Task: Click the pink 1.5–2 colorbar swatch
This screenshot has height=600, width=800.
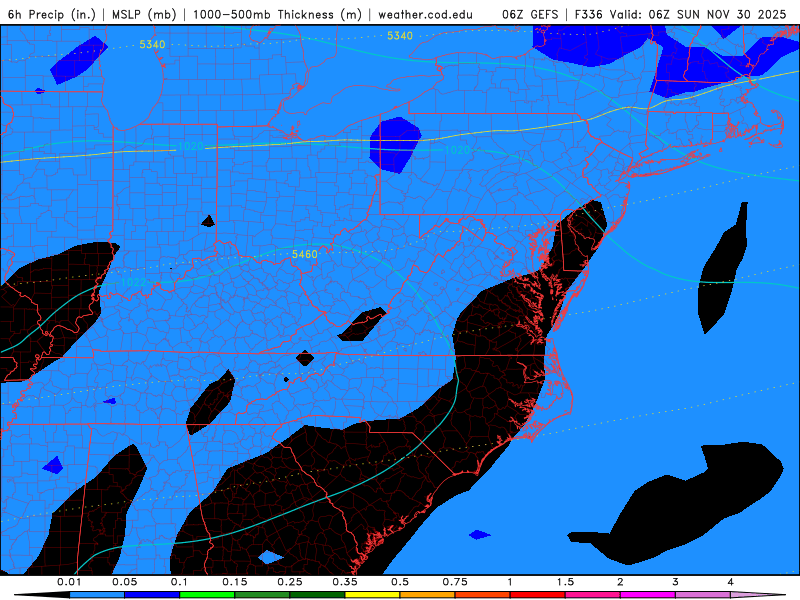Action: click(x=593, y=595)
